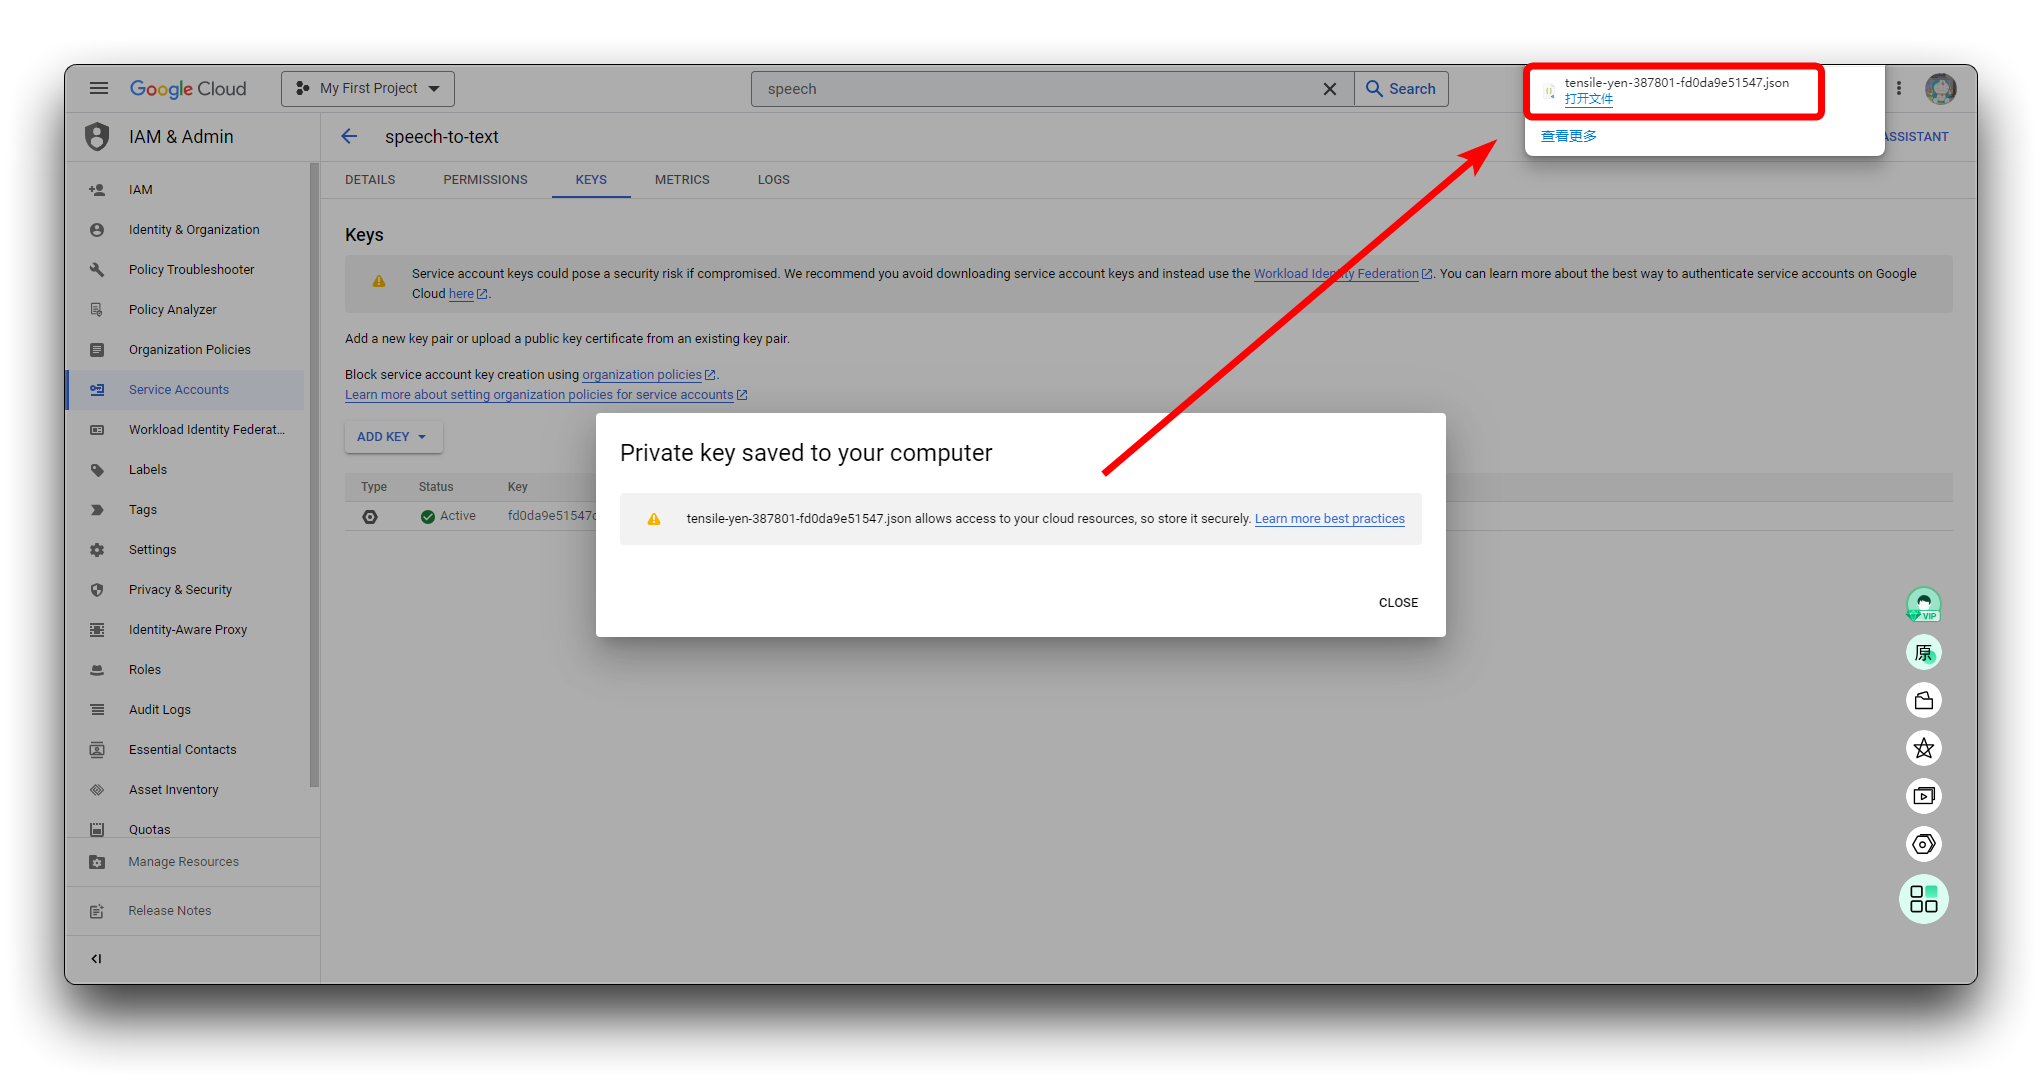
Task: Click the key ID fd0da9e51547
Action: (x=552, y=516)
